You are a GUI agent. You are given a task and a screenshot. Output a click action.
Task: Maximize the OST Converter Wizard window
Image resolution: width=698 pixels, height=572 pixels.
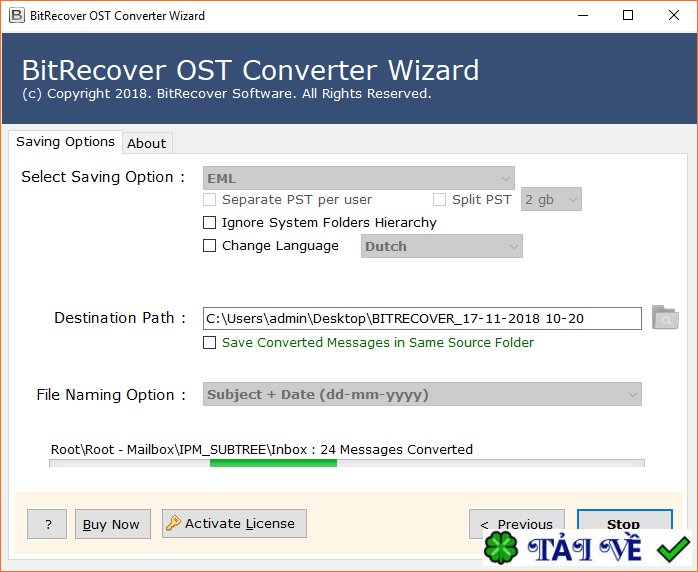pos(628,16)
